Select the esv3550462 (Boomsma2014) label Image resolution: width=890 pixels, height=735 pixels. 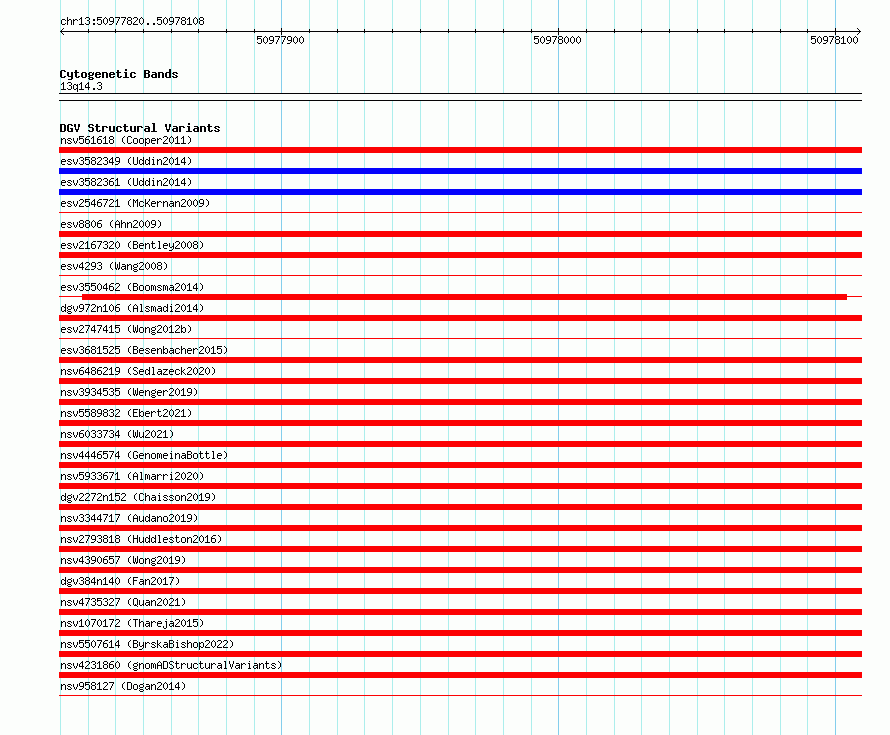[132, 287]
